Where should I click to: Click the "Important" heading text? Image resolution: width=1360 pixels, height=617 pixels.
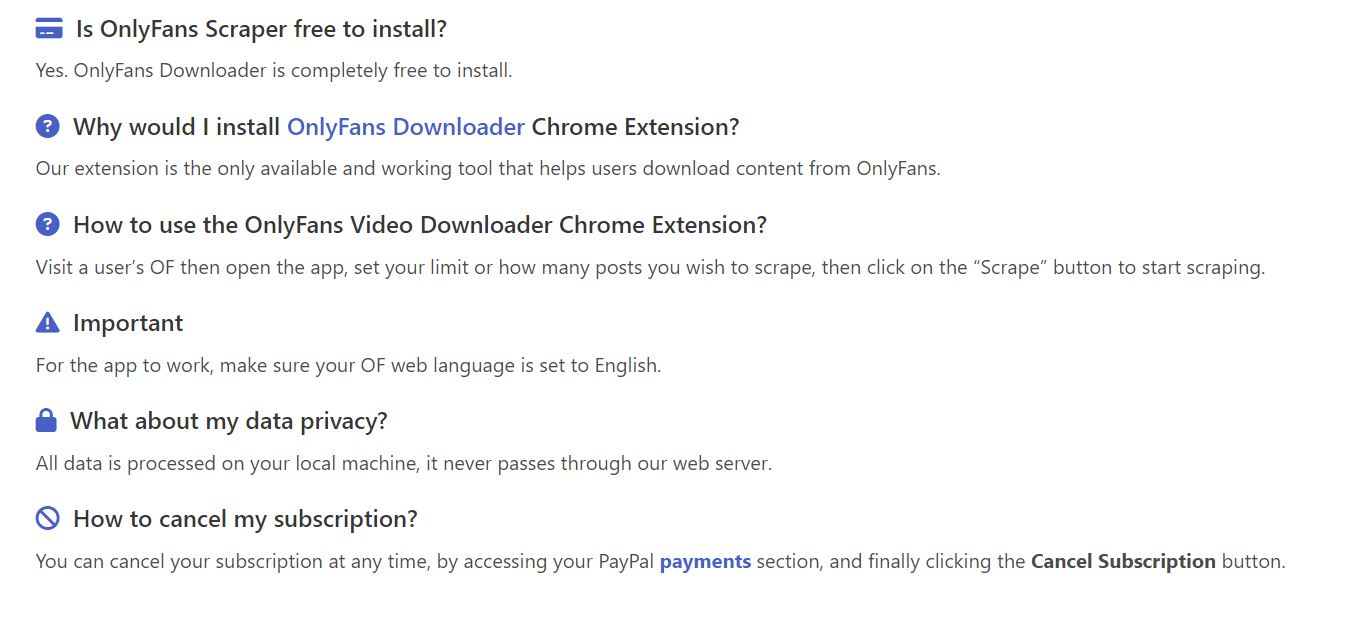[x=128, y=323]
